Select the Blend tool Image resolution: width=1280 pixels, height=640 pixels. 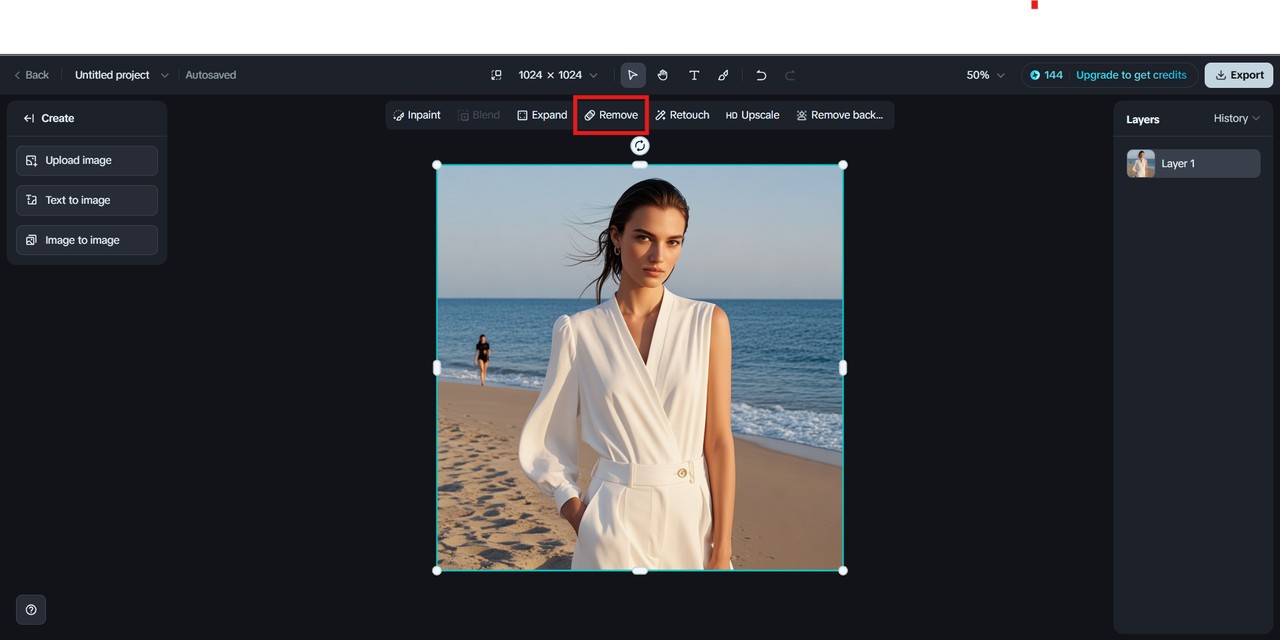click(479, 115)
